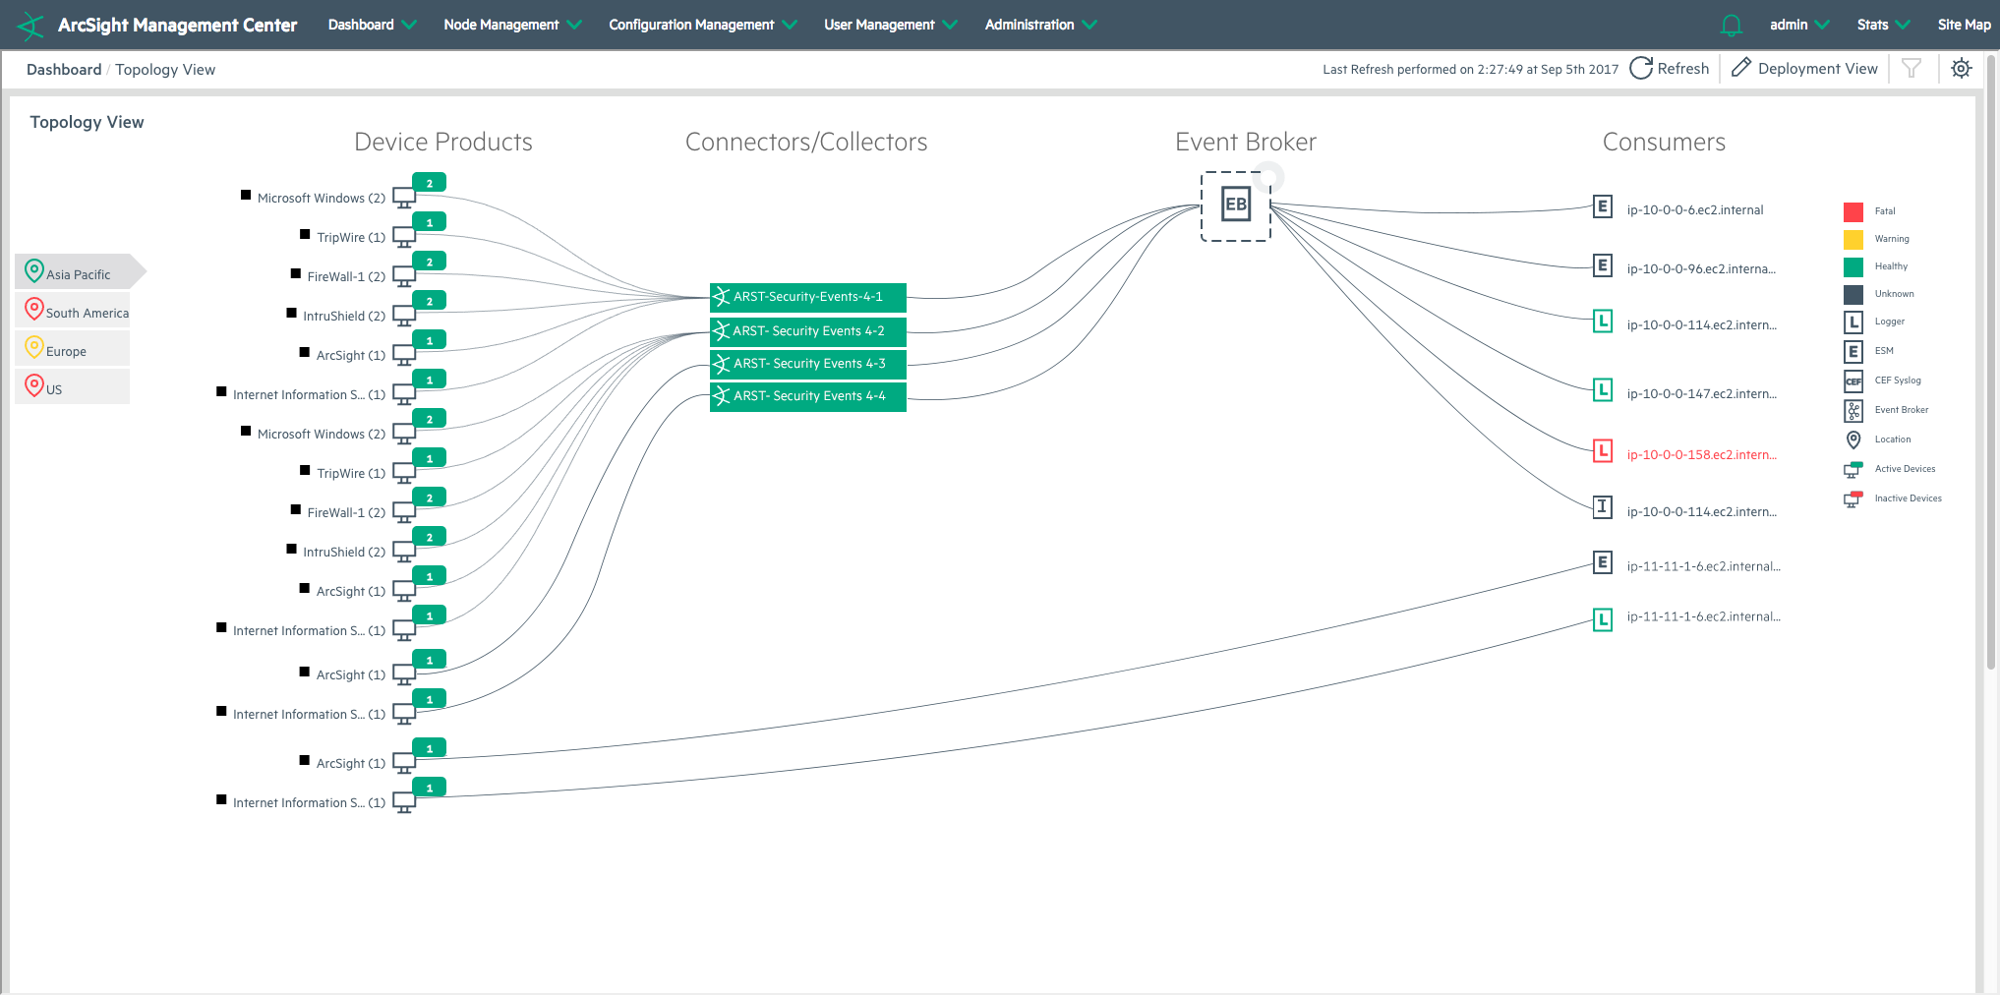Click the vertical page scrollbar
This screenshot has width=2000, height=995.
(x=1991, y=362)
